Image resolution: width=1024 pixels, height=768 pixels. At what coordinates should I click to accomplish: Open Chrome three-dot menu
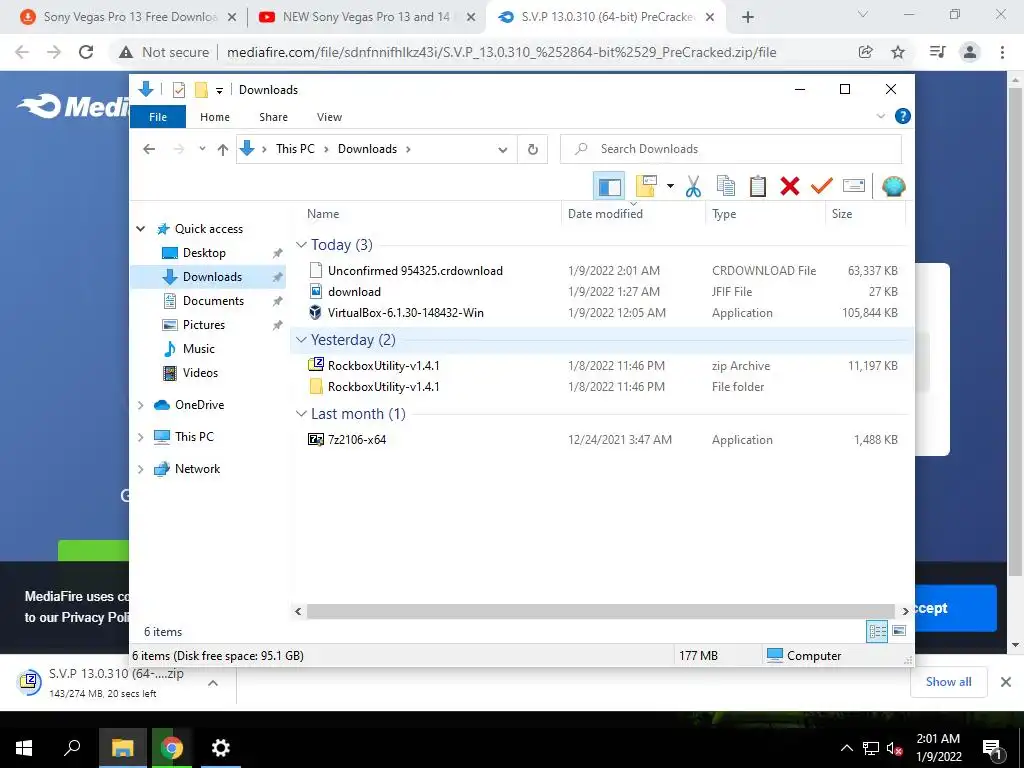click(1002, 52)
